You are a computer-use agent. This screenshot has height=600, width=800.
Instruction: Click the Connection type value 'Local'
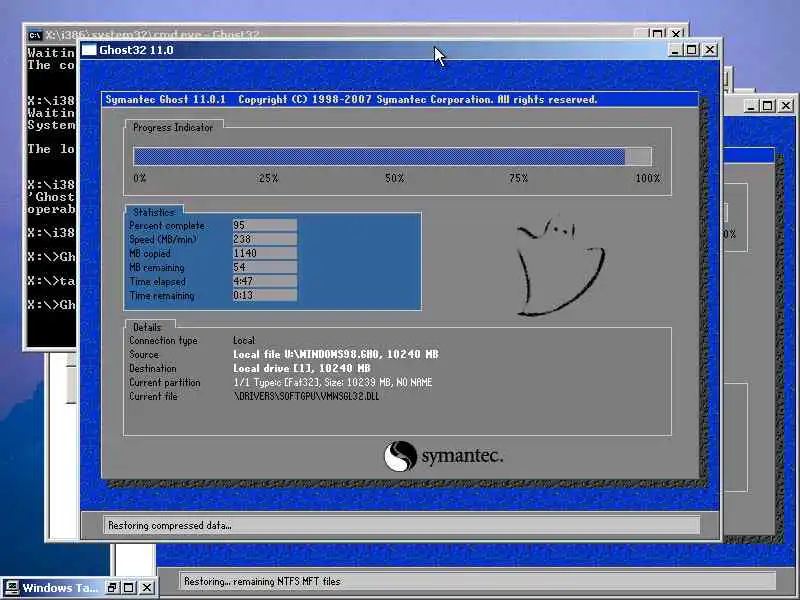[244, 340]
